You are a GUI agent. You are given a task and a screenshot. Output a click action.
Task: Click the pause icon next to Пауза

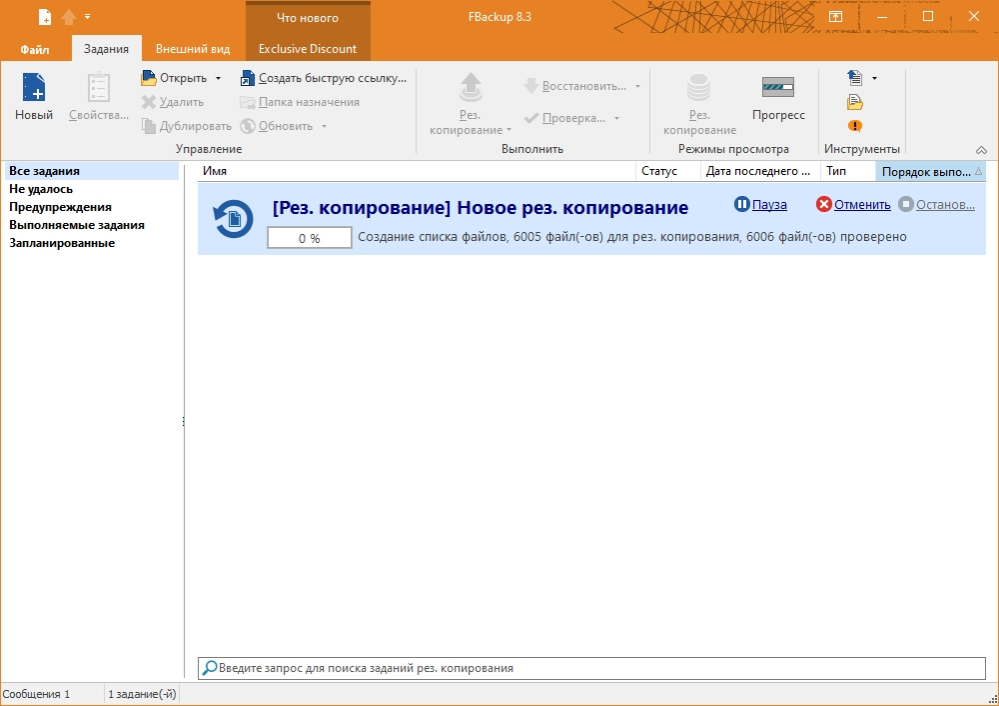[x=742, y=205]
